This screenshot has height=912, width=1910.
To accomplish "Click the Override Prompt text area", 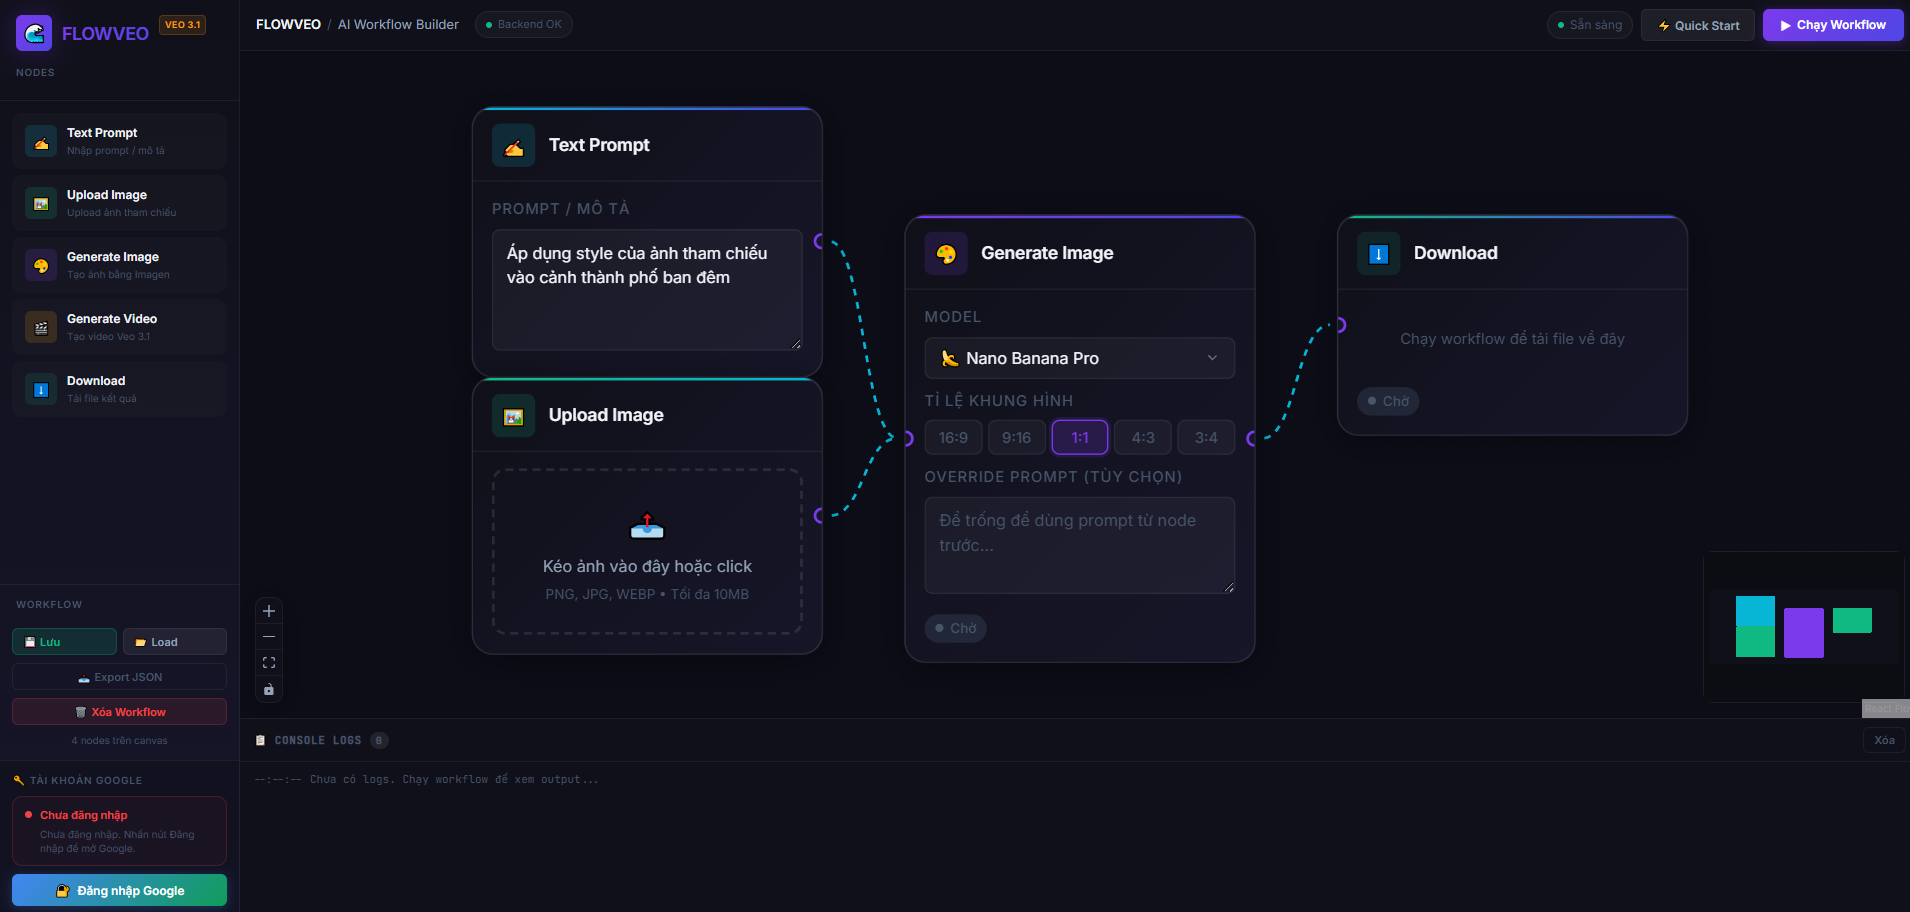I will 1079,545.
